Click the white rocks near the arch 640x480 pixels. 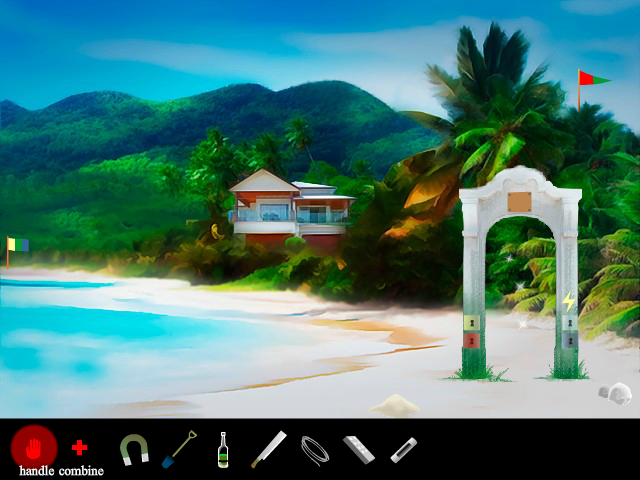point(615,393)
